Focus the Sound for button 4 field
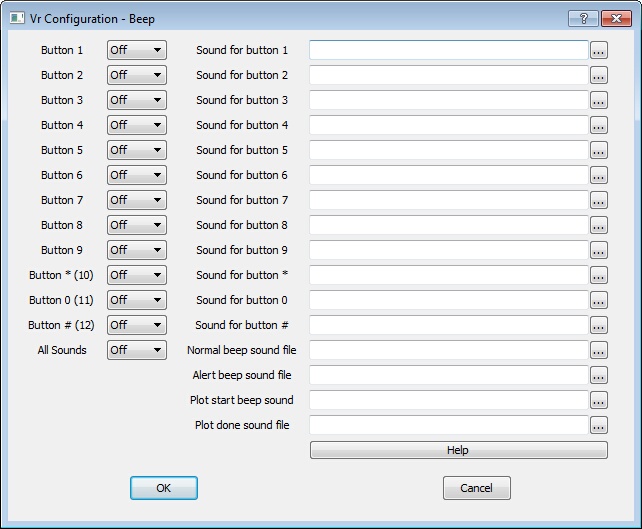The image size is (642, 529). point(449,125)
